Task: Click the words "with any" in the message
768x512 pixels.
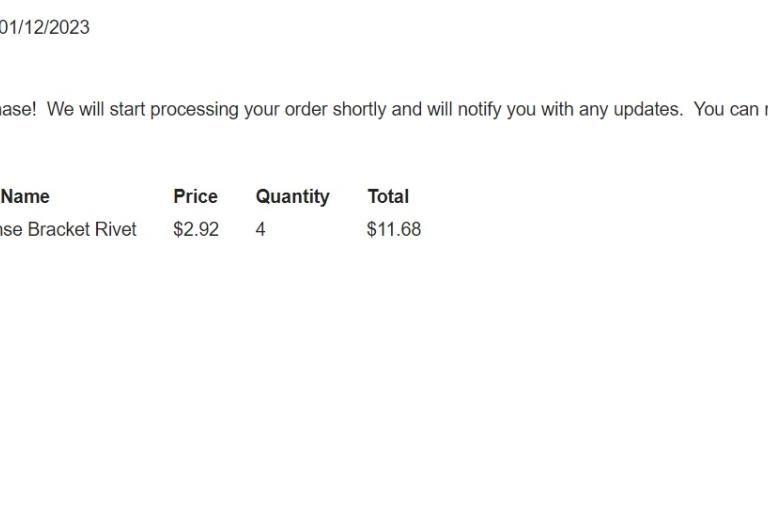Action: (575, 110)
